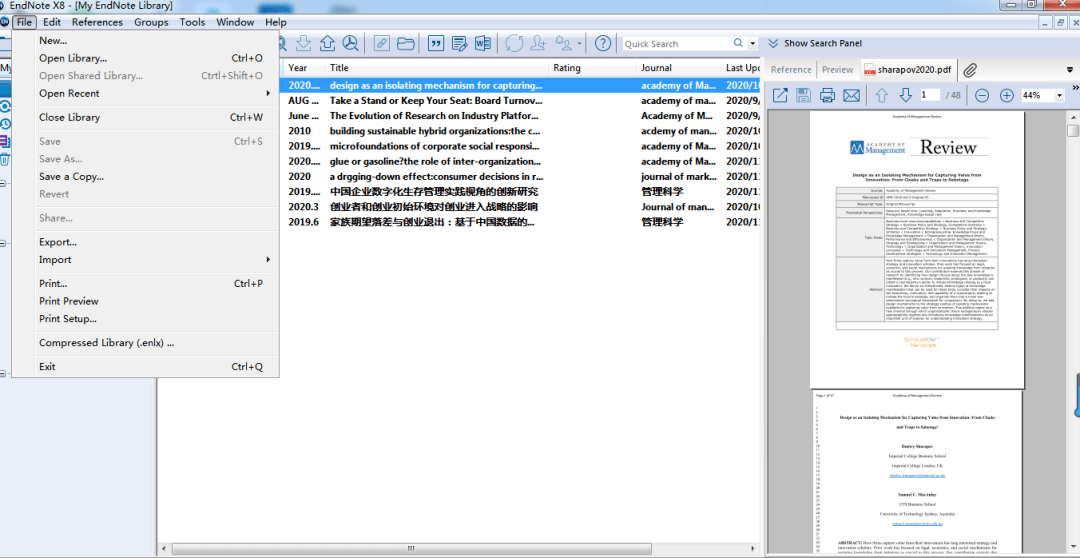Open the References menu
The height and width of the screenshot is (558, 1080).
click(97, 22)
